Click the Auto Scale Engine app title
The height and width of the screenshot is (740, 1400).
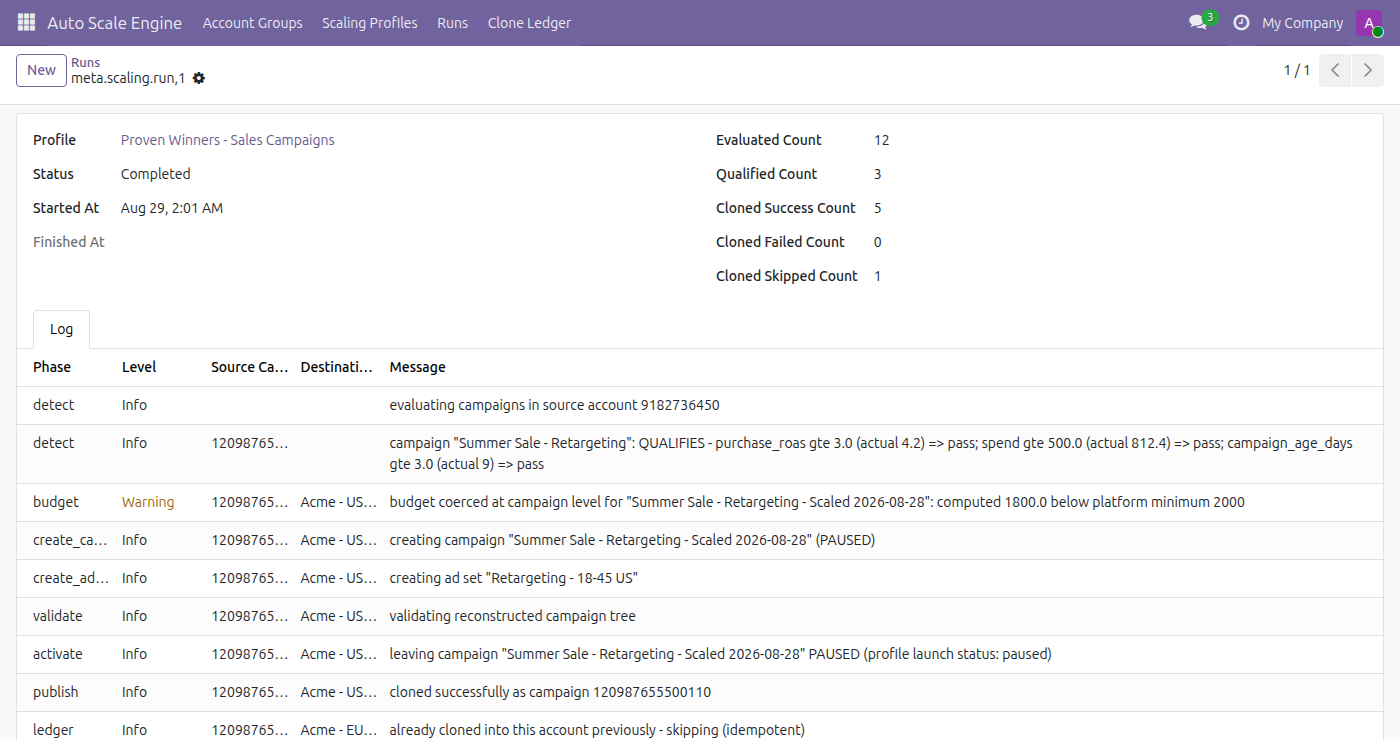pyautogui.click(x=114, y=22)
